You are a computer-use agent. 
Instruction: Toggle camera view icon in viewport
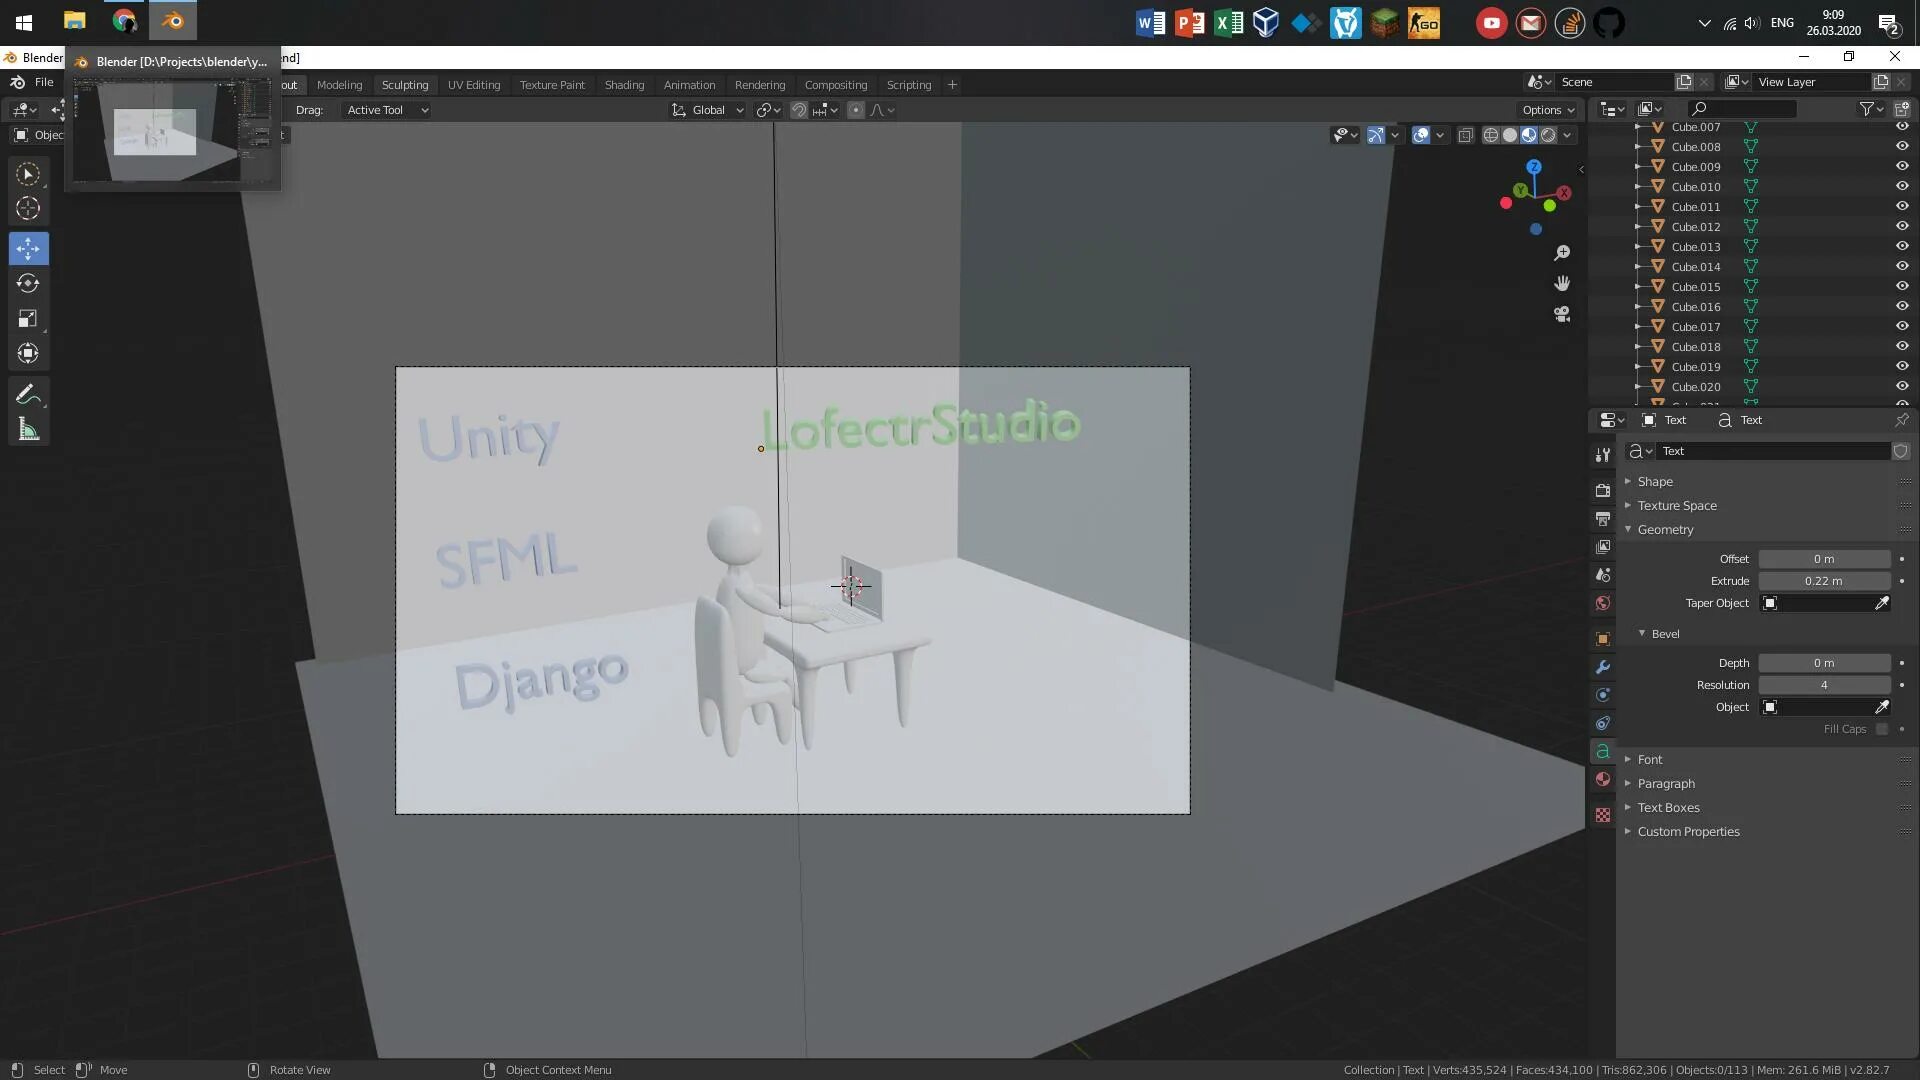pos(1561,314)
